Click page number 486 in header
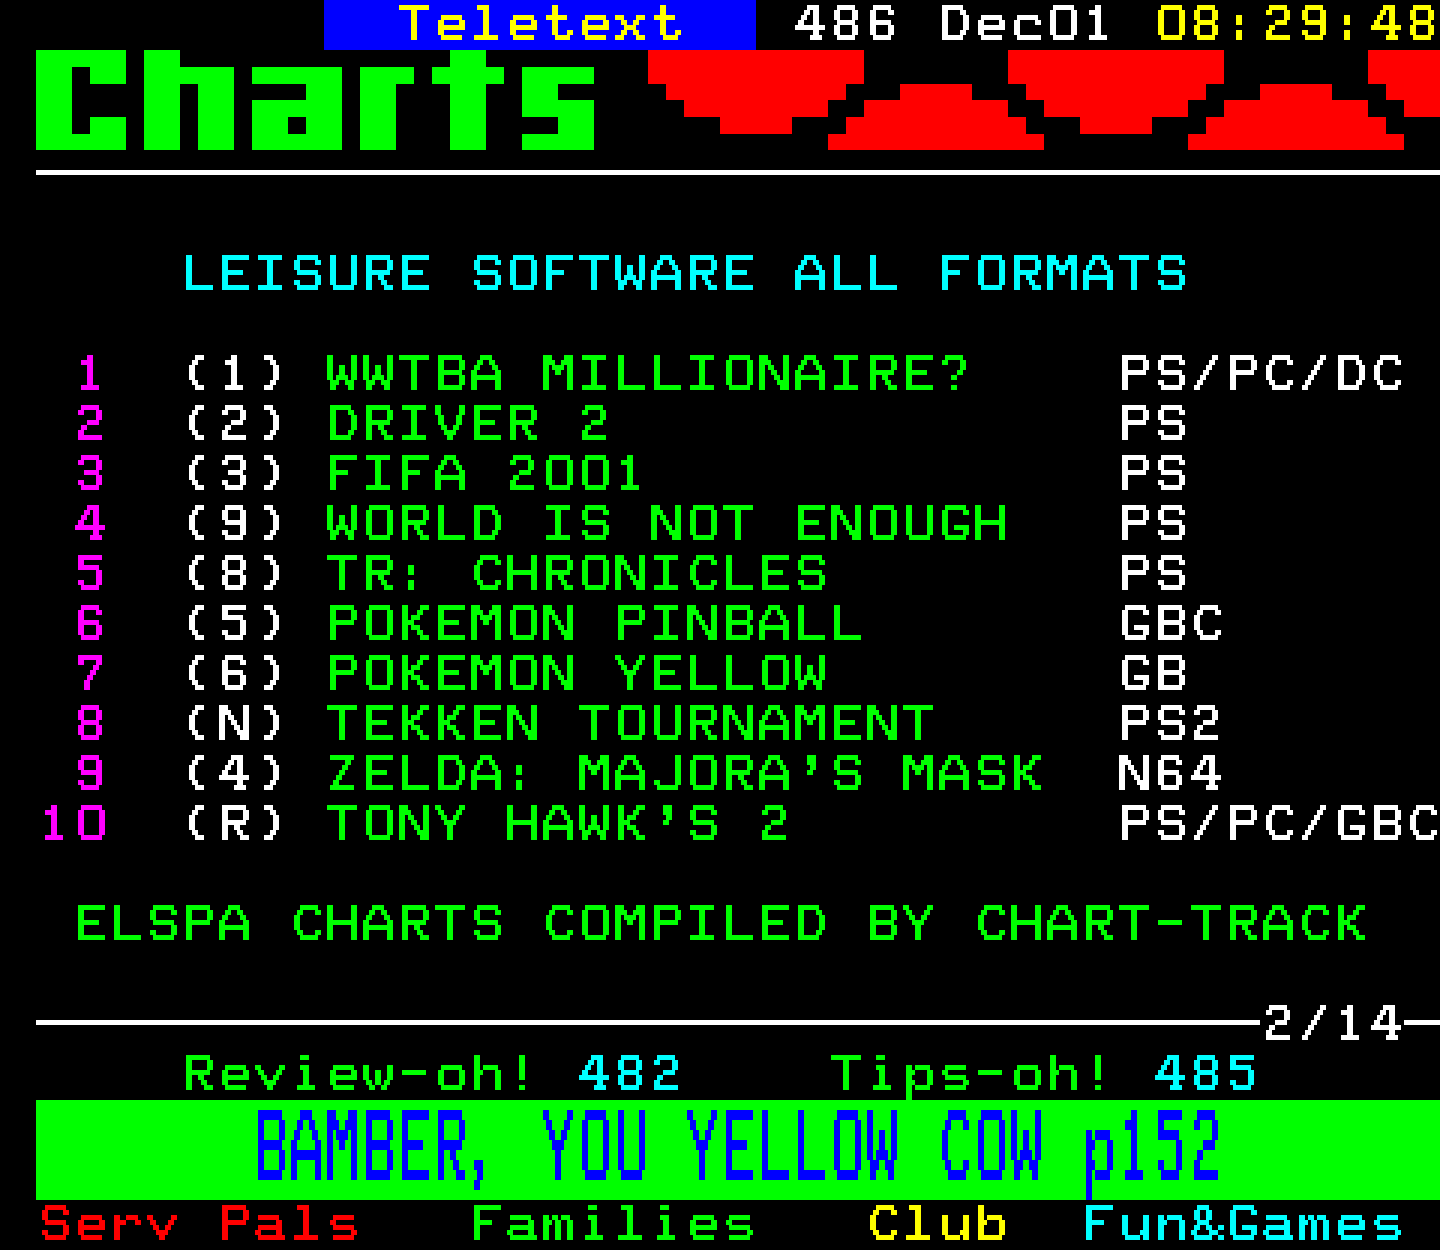 [x=845, y=24]
